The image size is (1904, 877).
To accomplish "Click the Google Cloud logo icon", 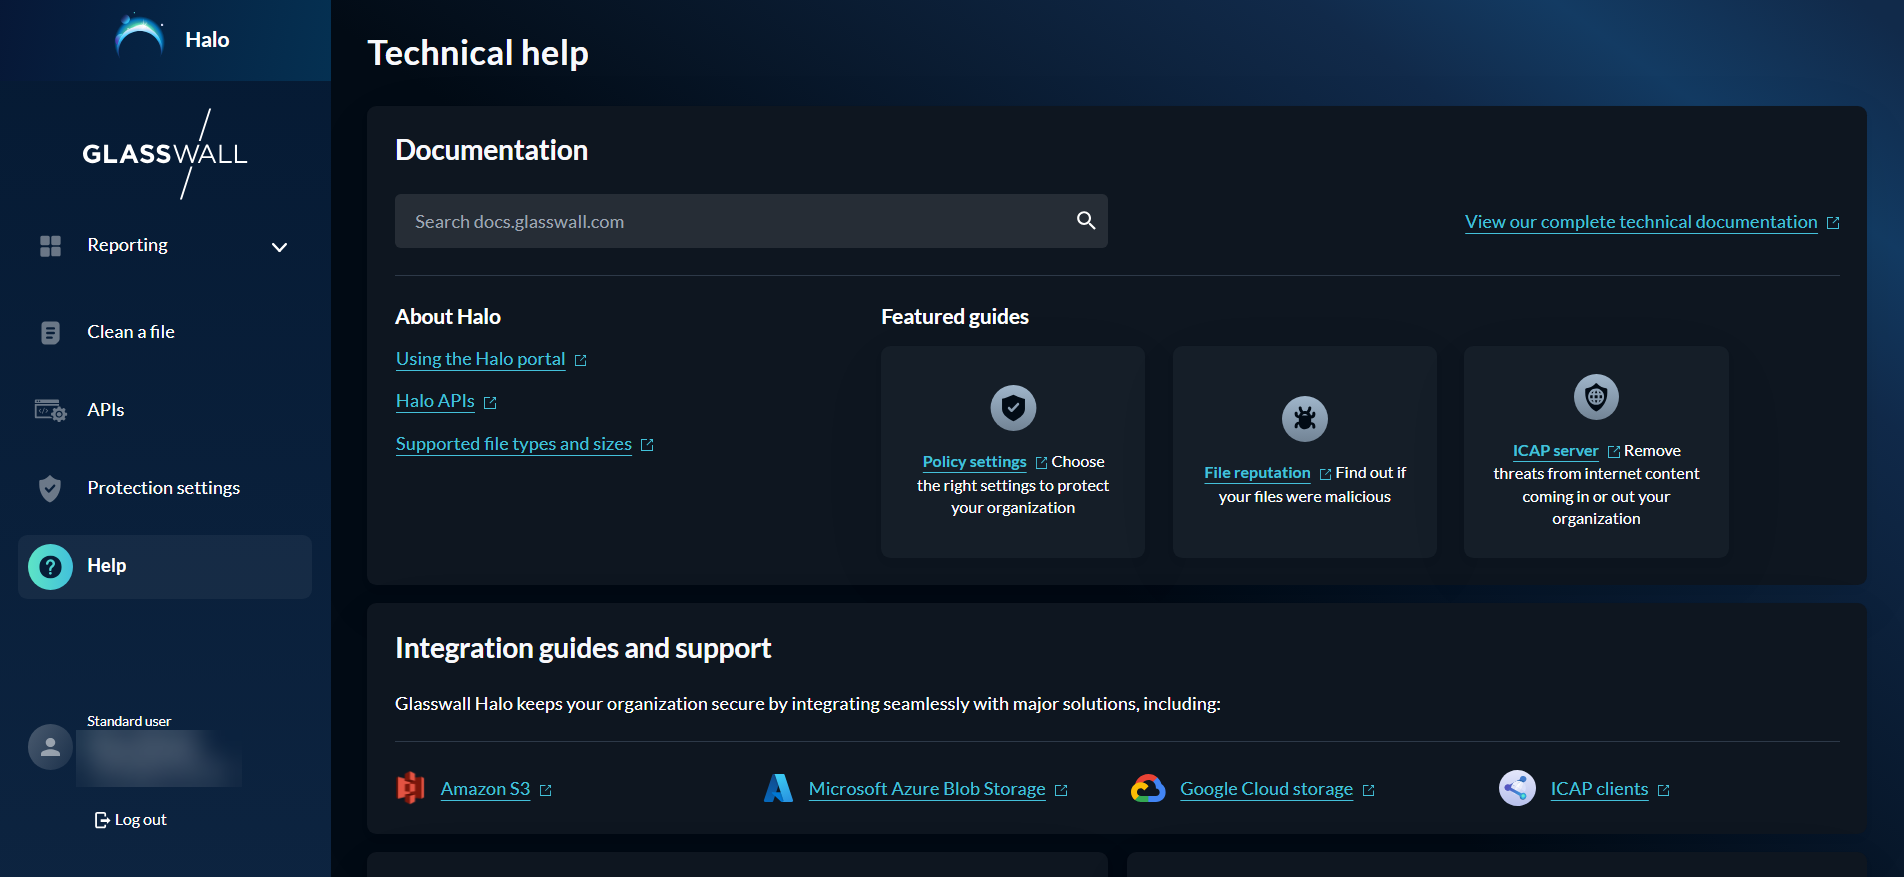I will coord(1148,788).
